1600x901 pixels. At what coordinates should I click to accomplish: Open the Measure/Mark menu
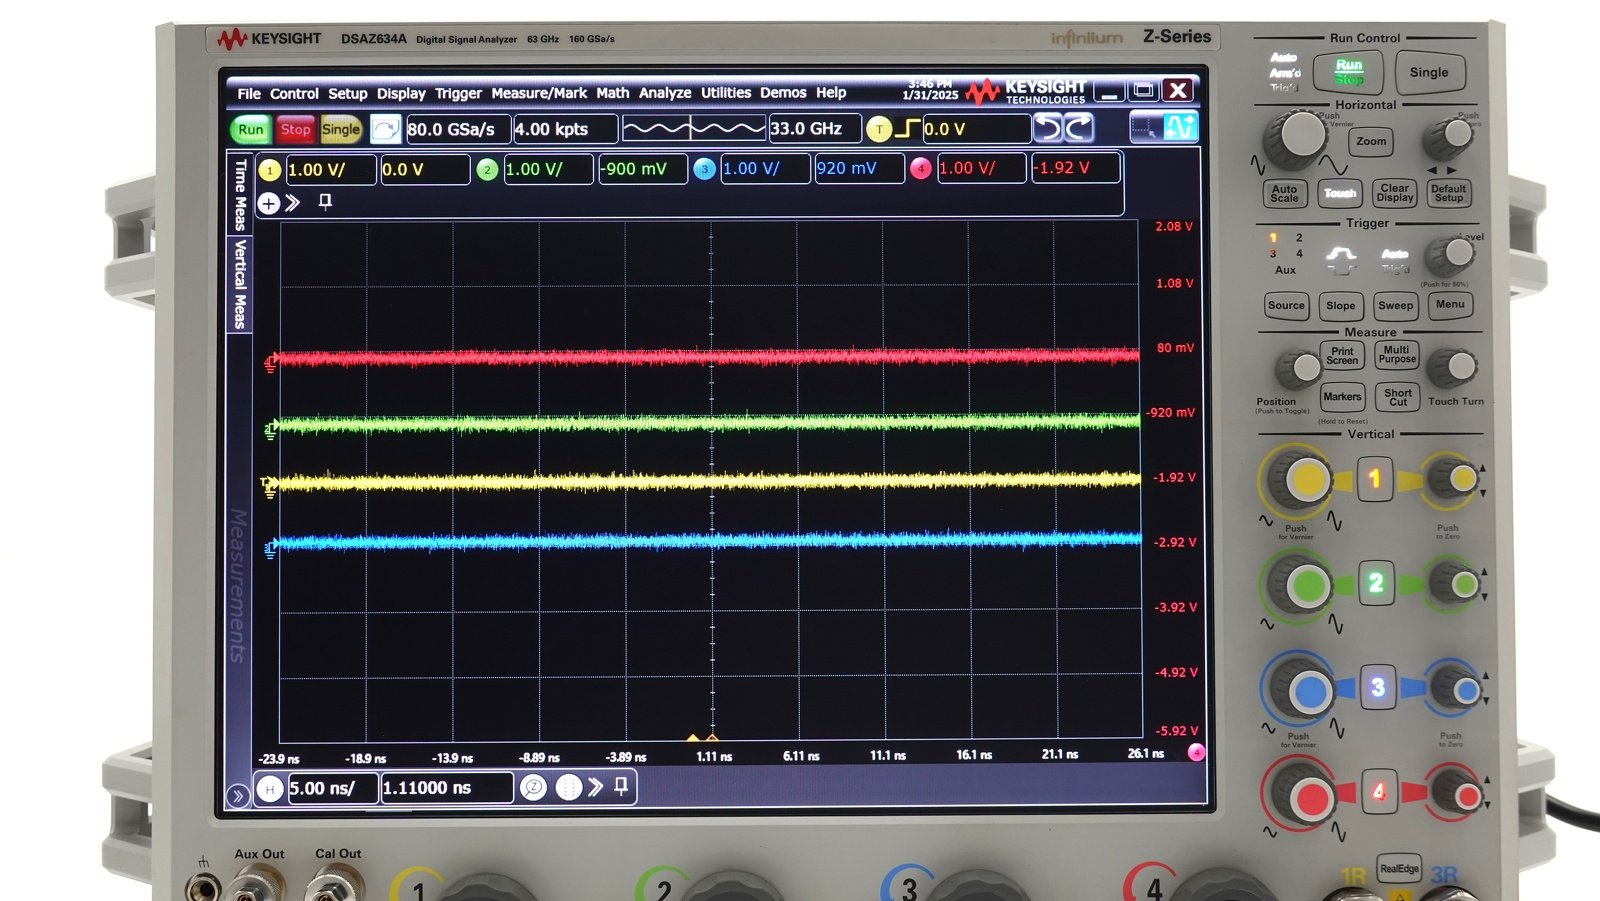539,93
